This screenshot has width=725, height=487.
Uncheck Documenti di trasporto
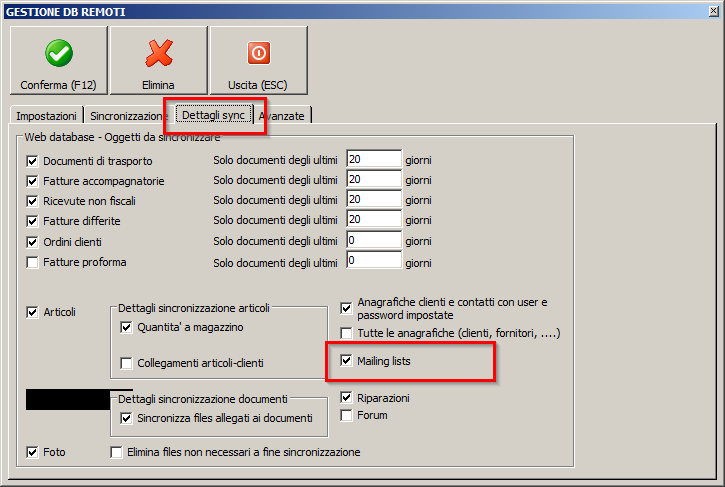[32, 161]
